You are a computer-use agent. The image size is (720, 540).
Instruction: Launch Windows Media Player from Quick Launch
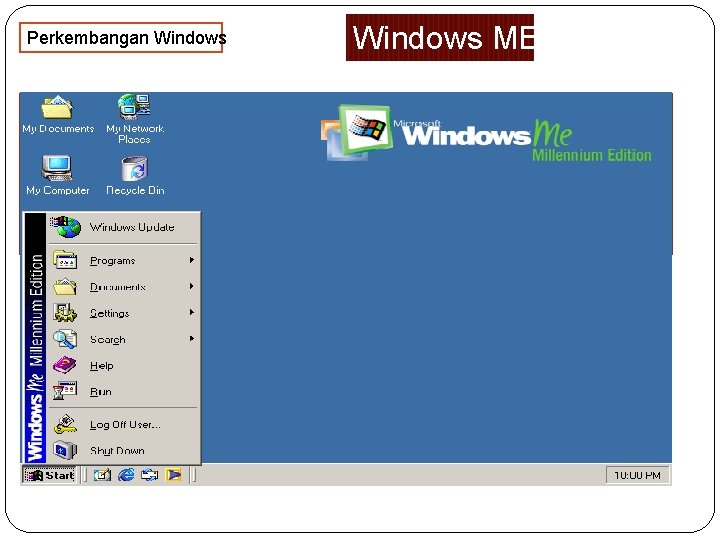174,475
